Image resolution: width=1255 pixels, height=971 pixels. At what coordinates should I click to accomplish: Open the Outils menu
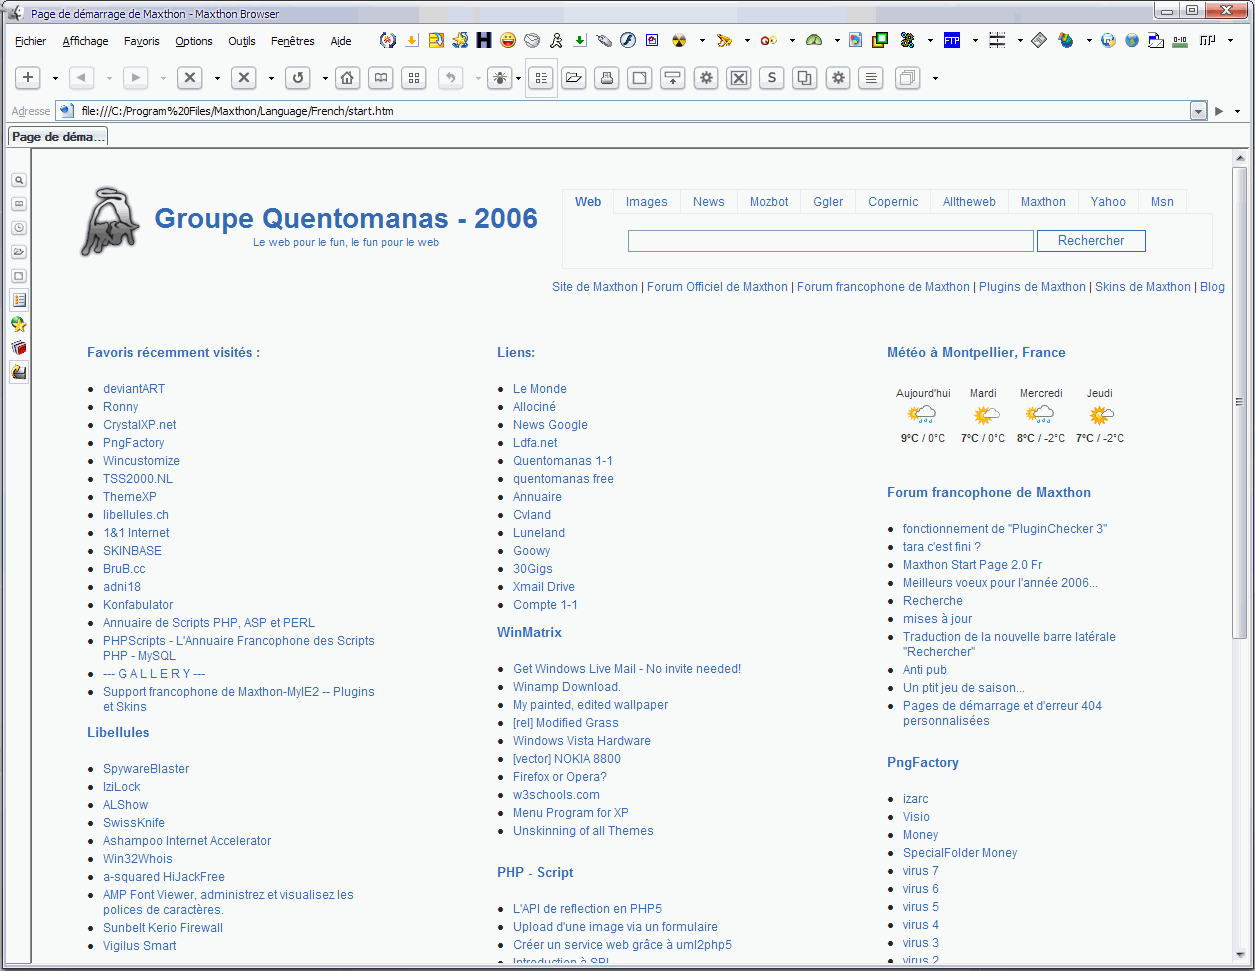tap(242, 41)
